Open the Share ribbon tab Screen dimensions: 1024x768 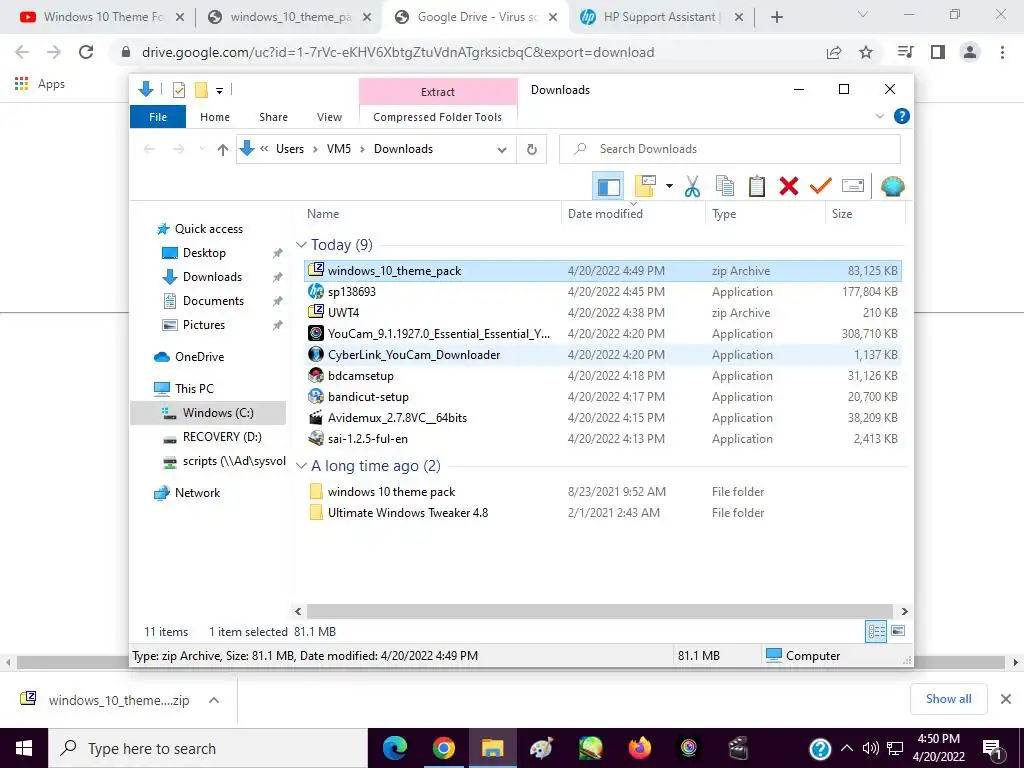click(273, 117)
